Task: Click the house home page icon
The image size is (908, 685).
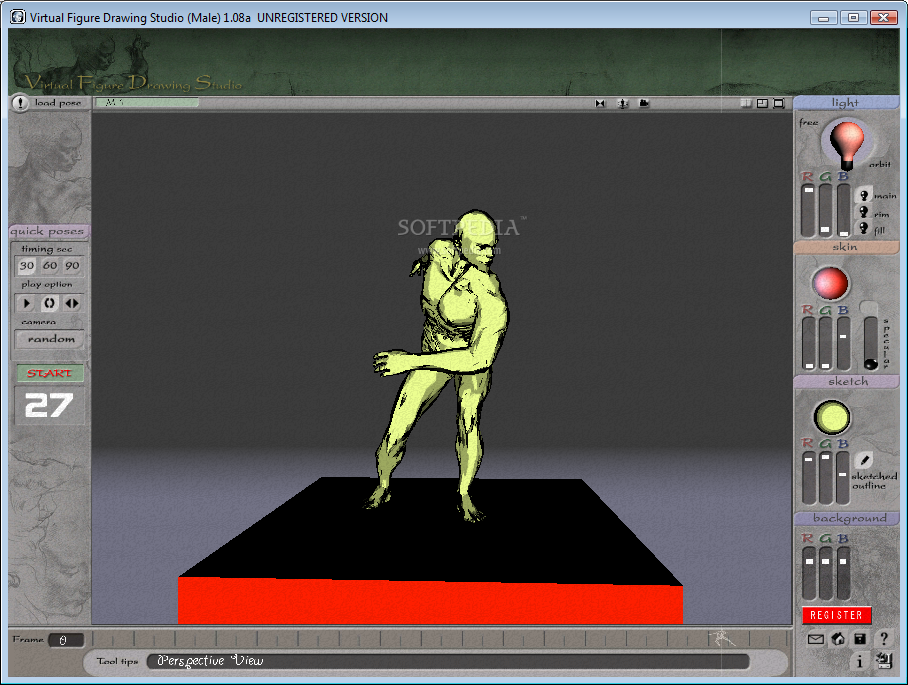Action: [838, 639]
